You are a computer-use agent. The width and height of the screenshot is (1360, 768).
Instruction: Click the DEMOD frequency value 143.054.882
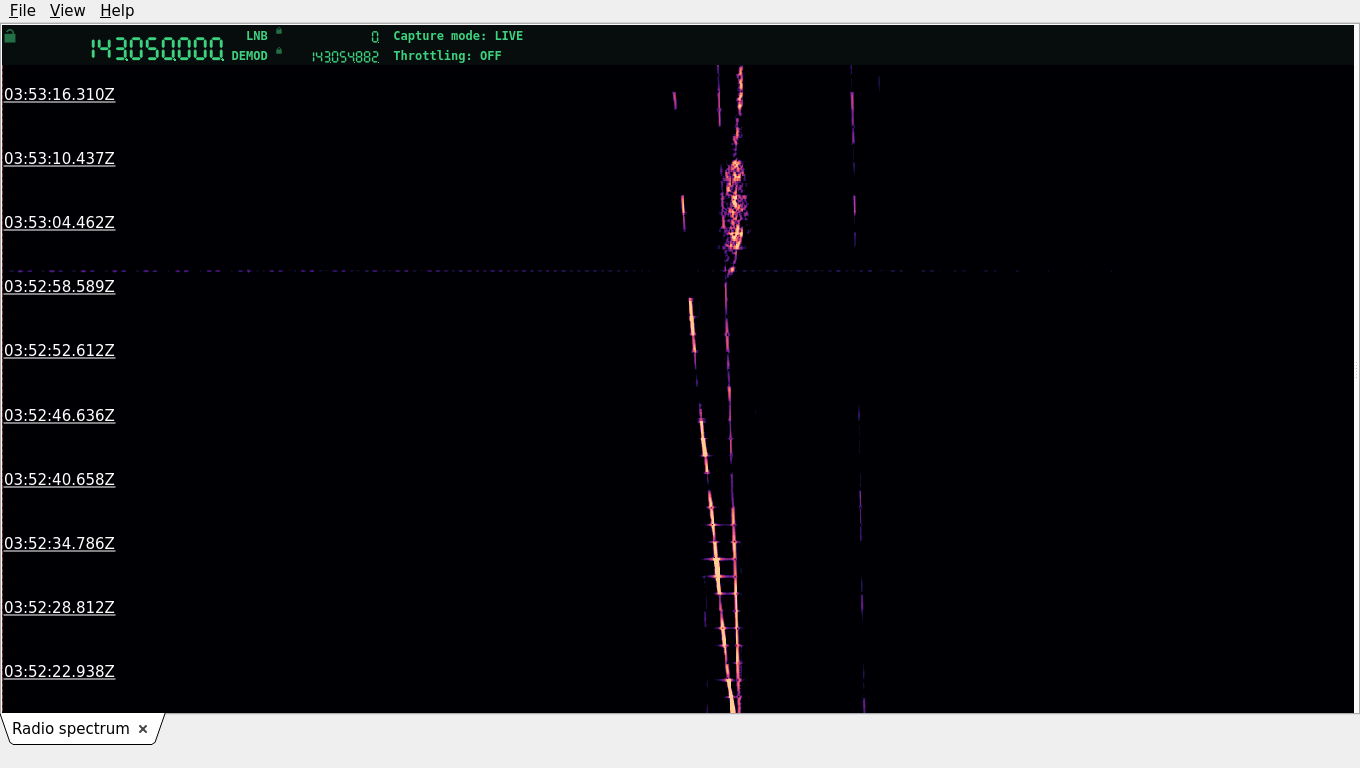[345, 57]
